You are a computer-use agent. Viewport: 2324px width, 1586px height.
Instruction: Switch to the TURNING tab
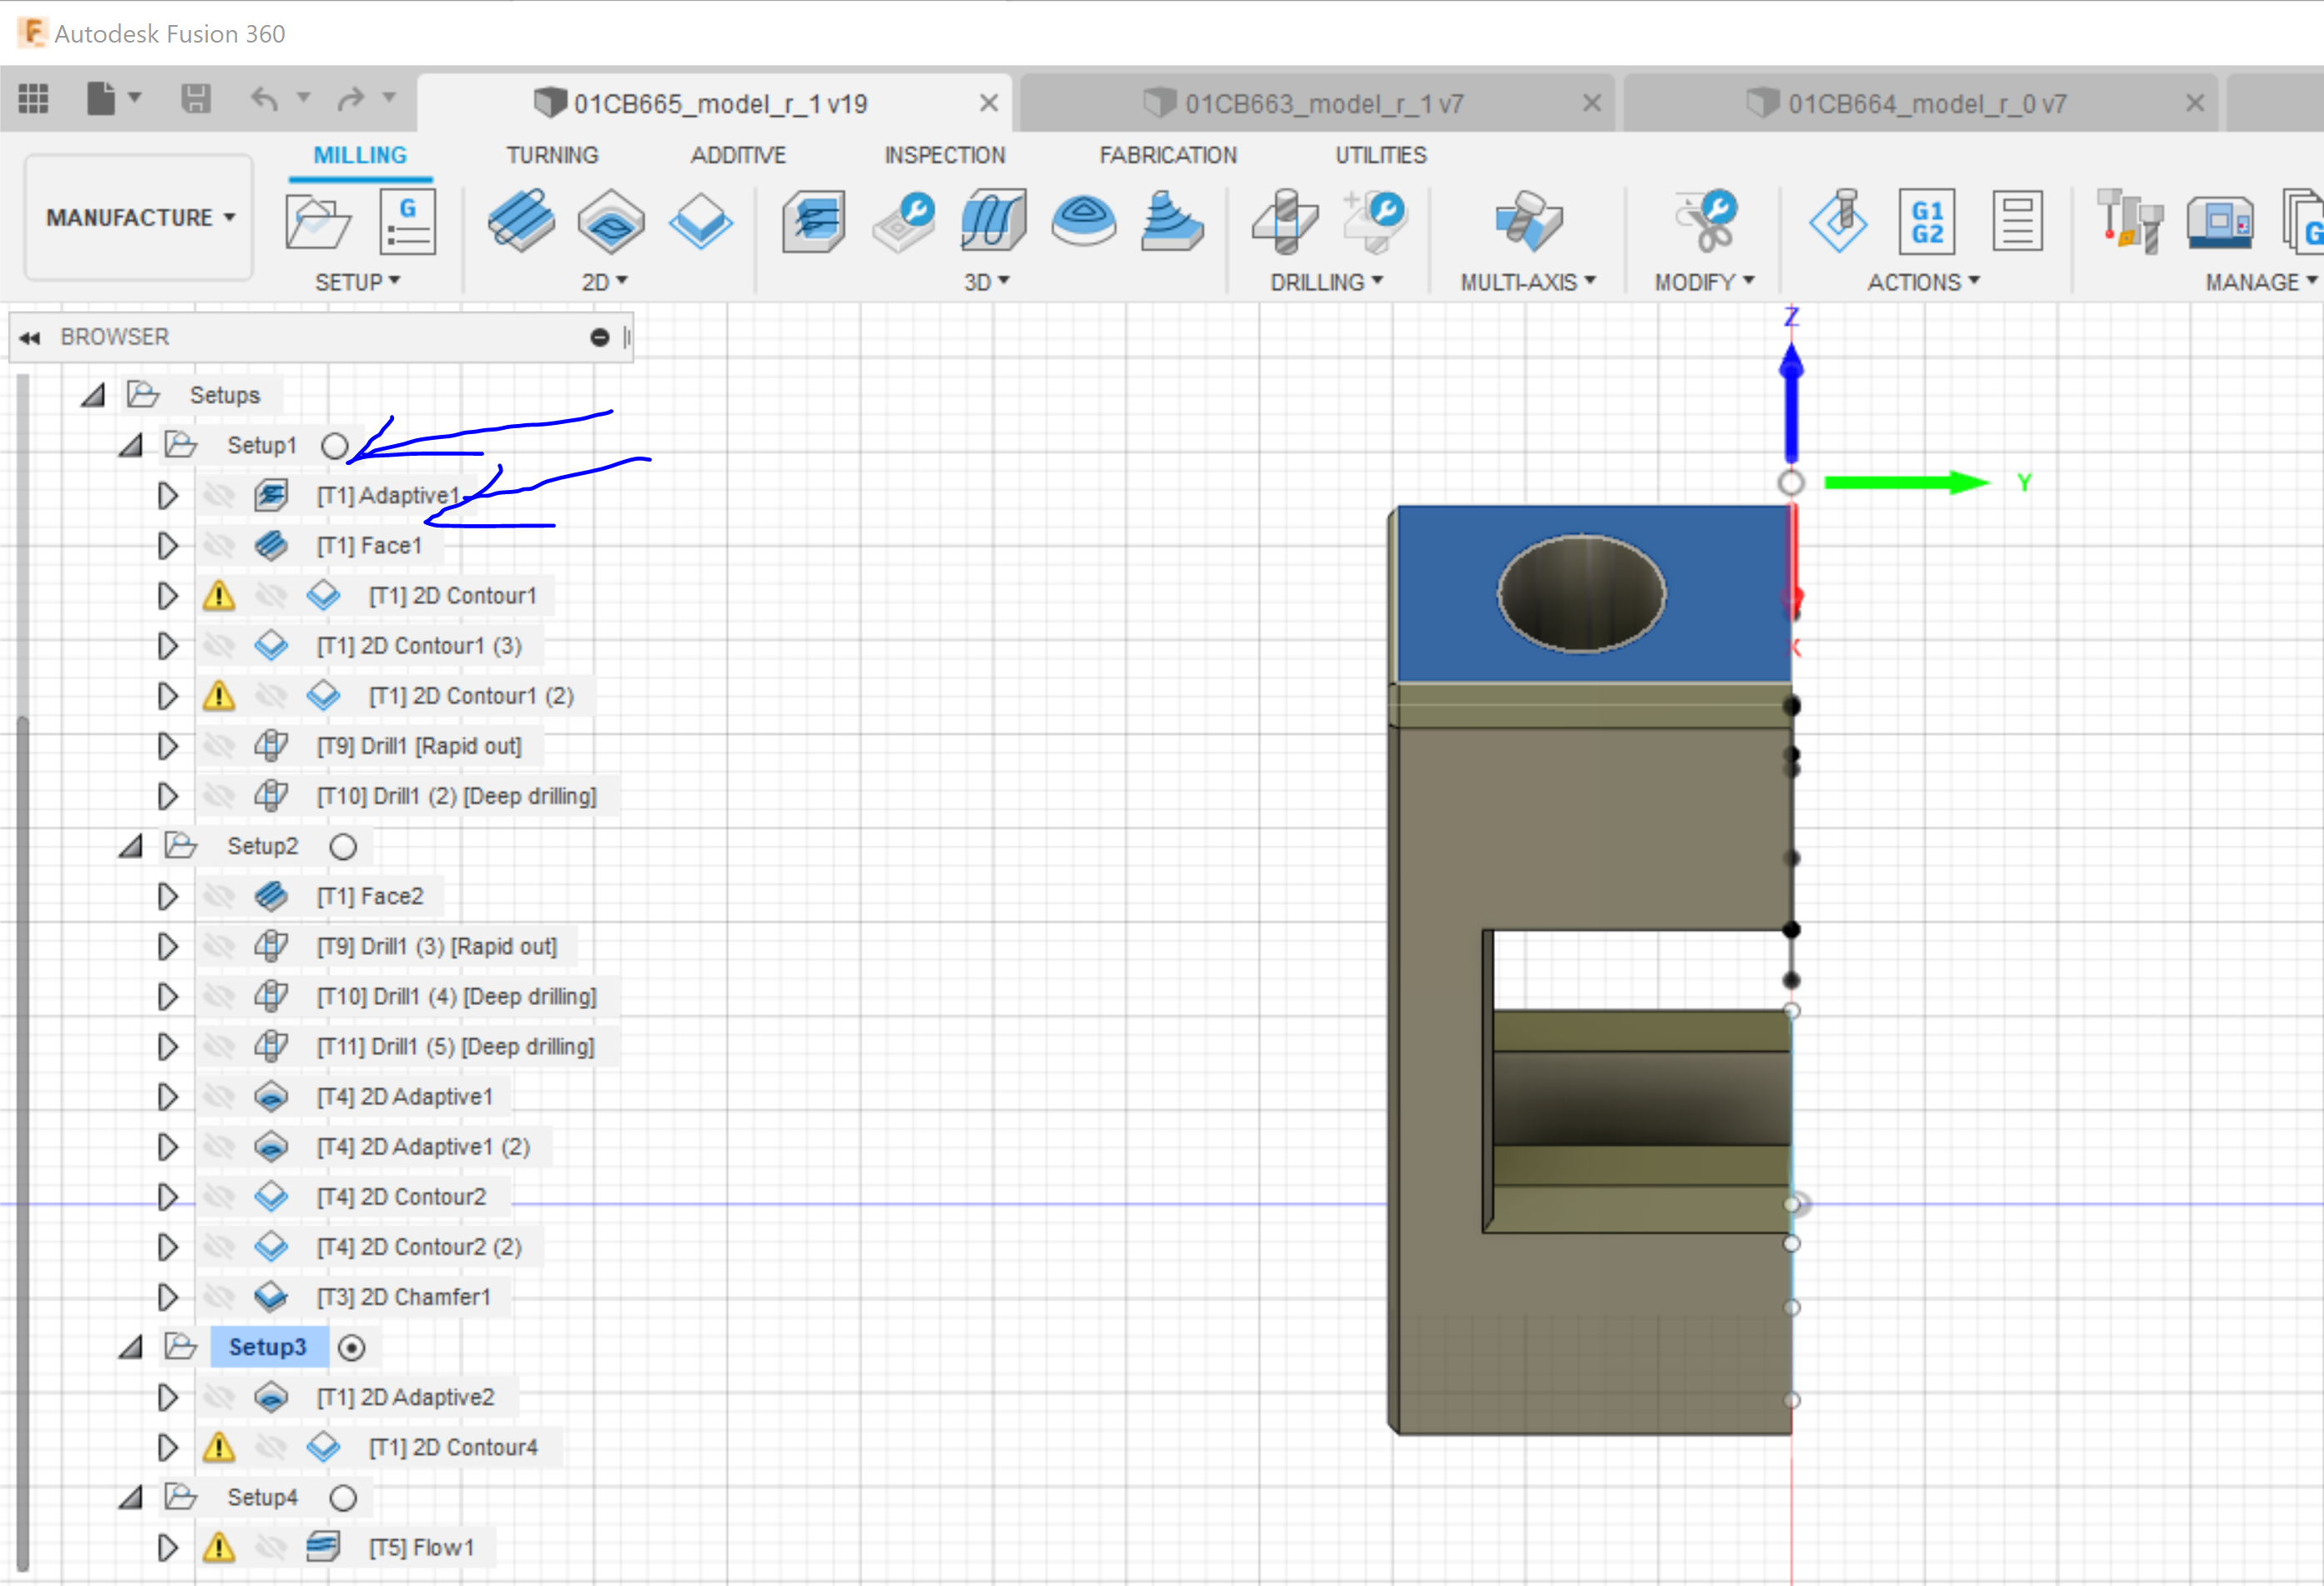[x=552, y=155]
